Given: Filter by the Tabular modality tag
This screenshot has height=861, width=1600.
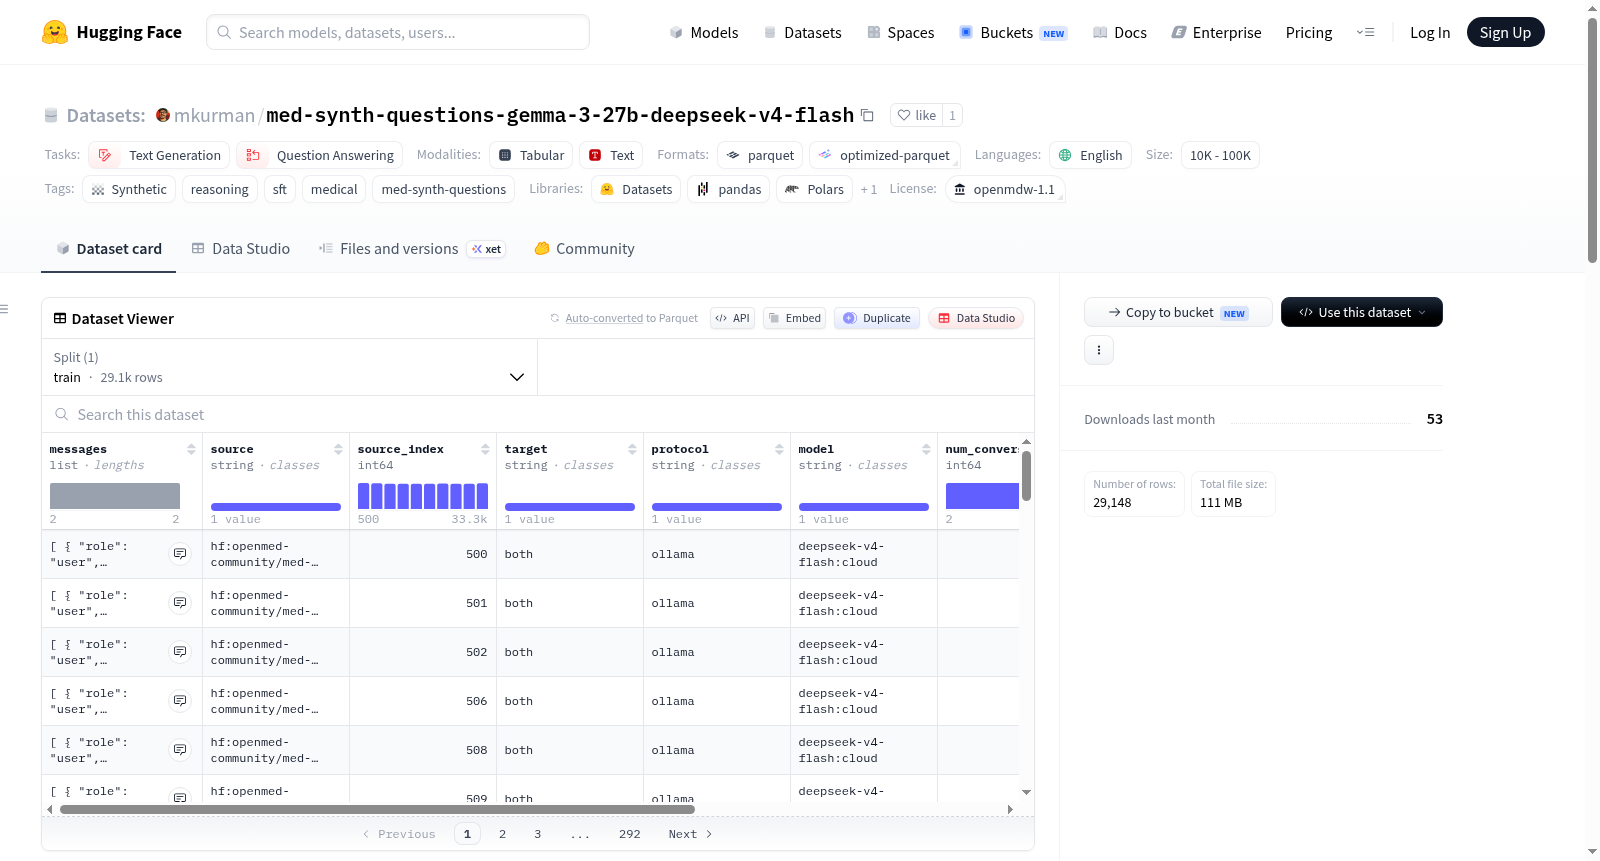Looking at the screenshot, I should tap(531, 155).
